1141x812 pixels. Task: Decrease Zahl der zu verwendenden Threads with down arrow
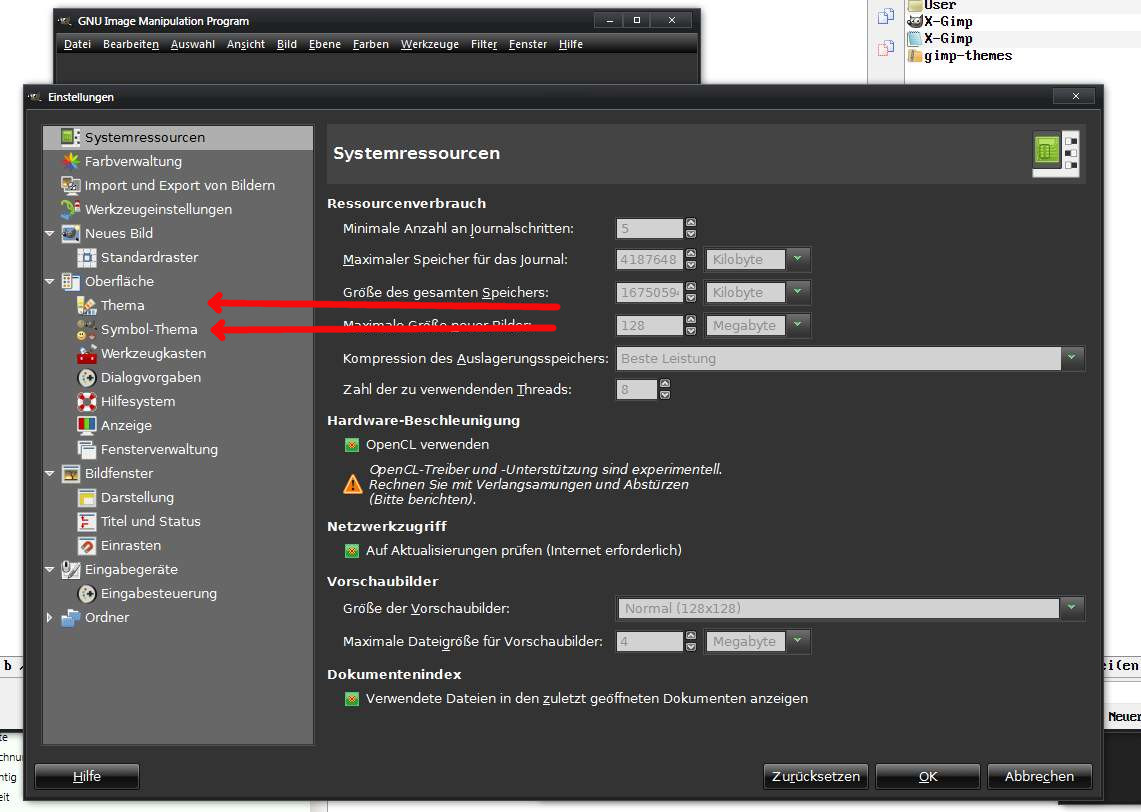(x=664, y=394)
